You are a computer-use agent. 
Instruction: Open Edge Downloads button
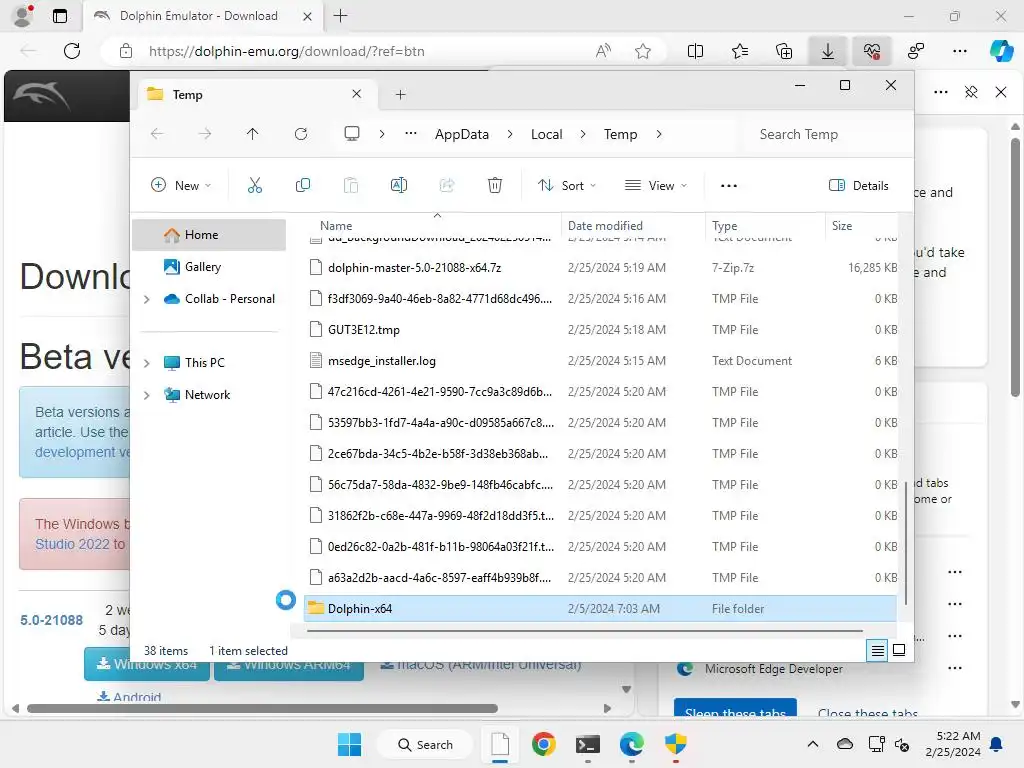click(827, 51)
